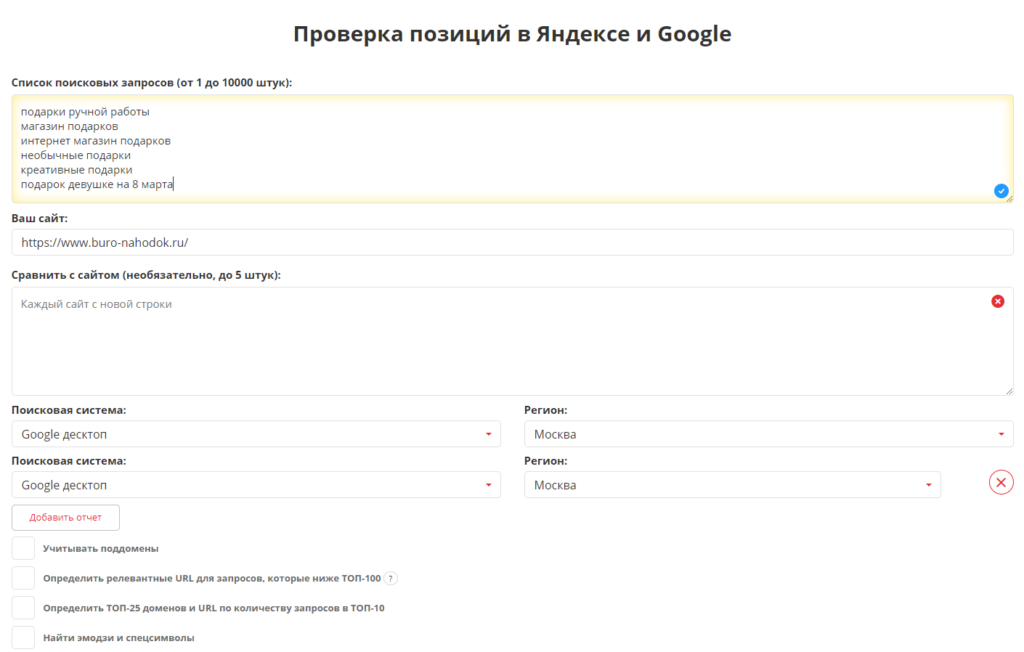Focus the Ваш сайт URL field
Viewport: 1024px width, 652px height.
click(512, 242)
